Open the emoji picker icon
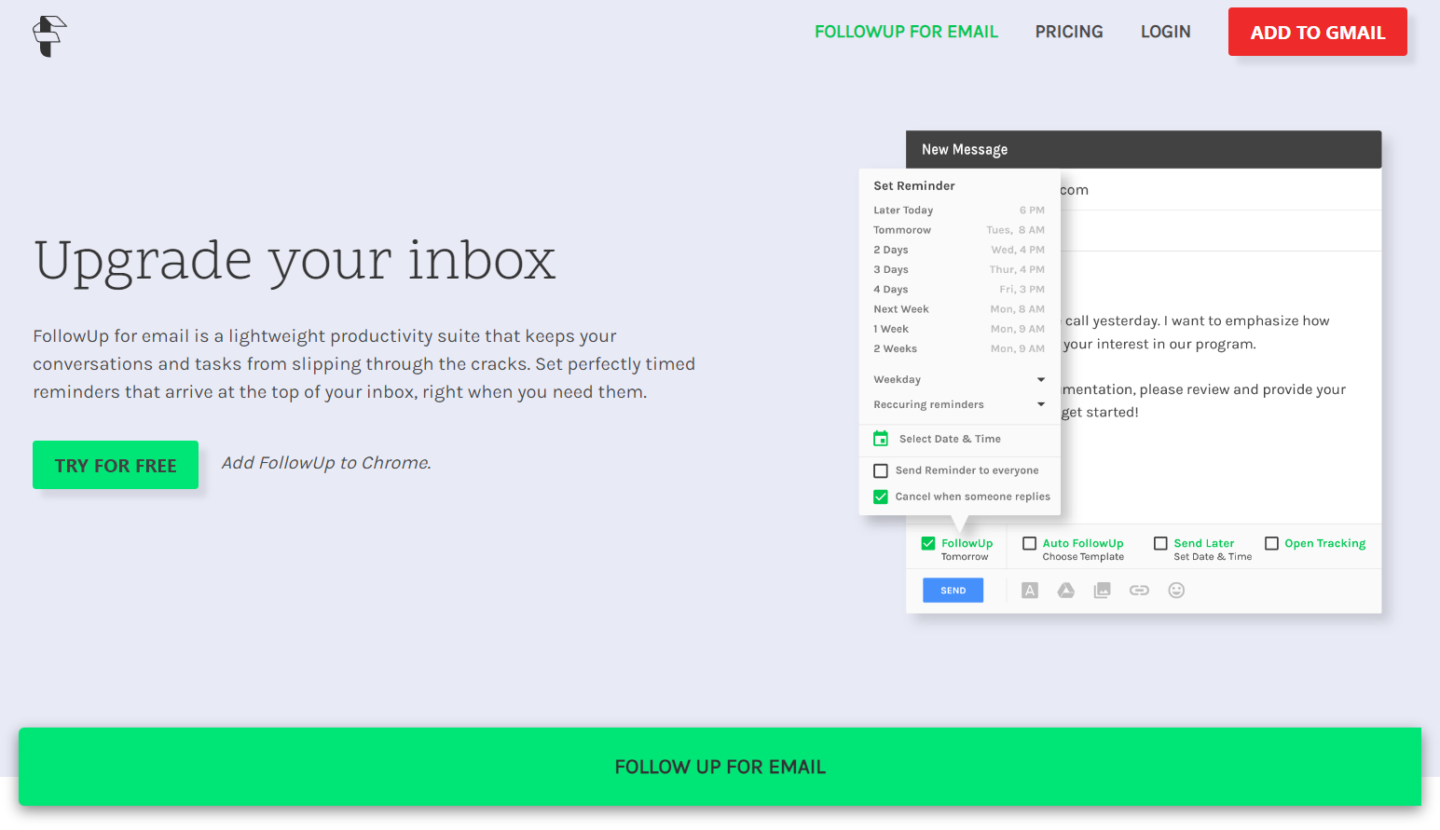Screen dimensions: 1440x830 pyautogui.click(x=1176, y=590)
